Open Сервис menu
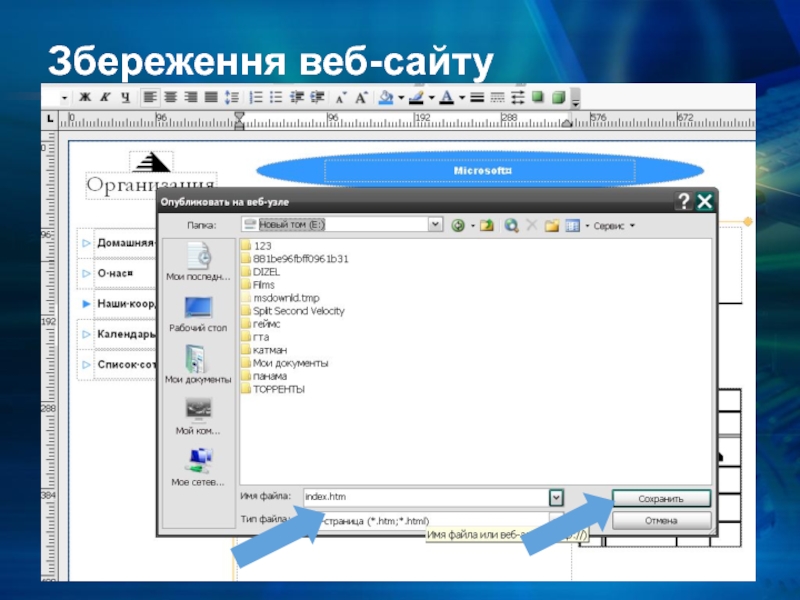800x600 pixels. [614, 226]
